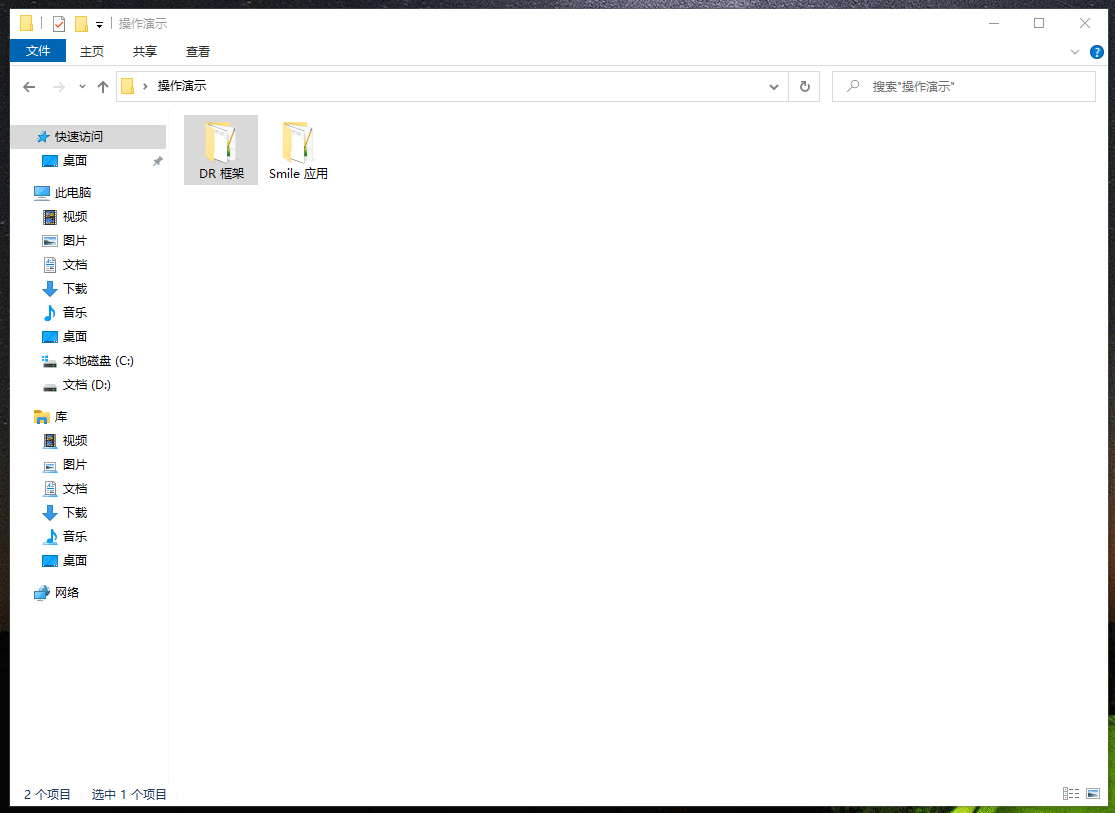The width and height of the screenshot is (1115, 813).
Task: Navigate up one level with the up arrow
Action: click(x=102, y=87)
